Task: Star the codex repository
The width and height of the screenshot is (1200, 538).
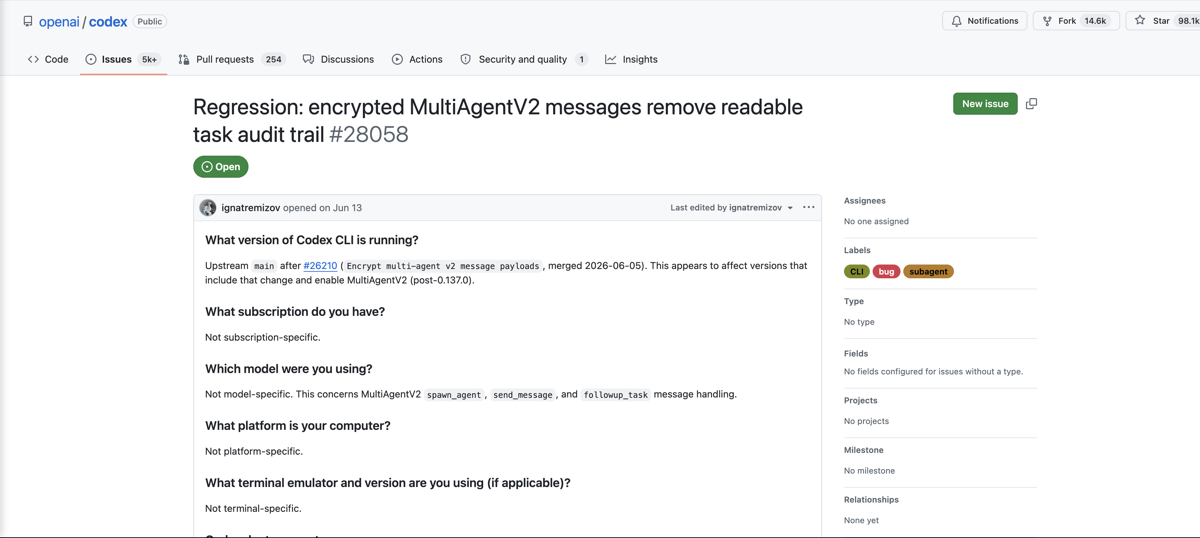Action: [x=1162, y=20]
